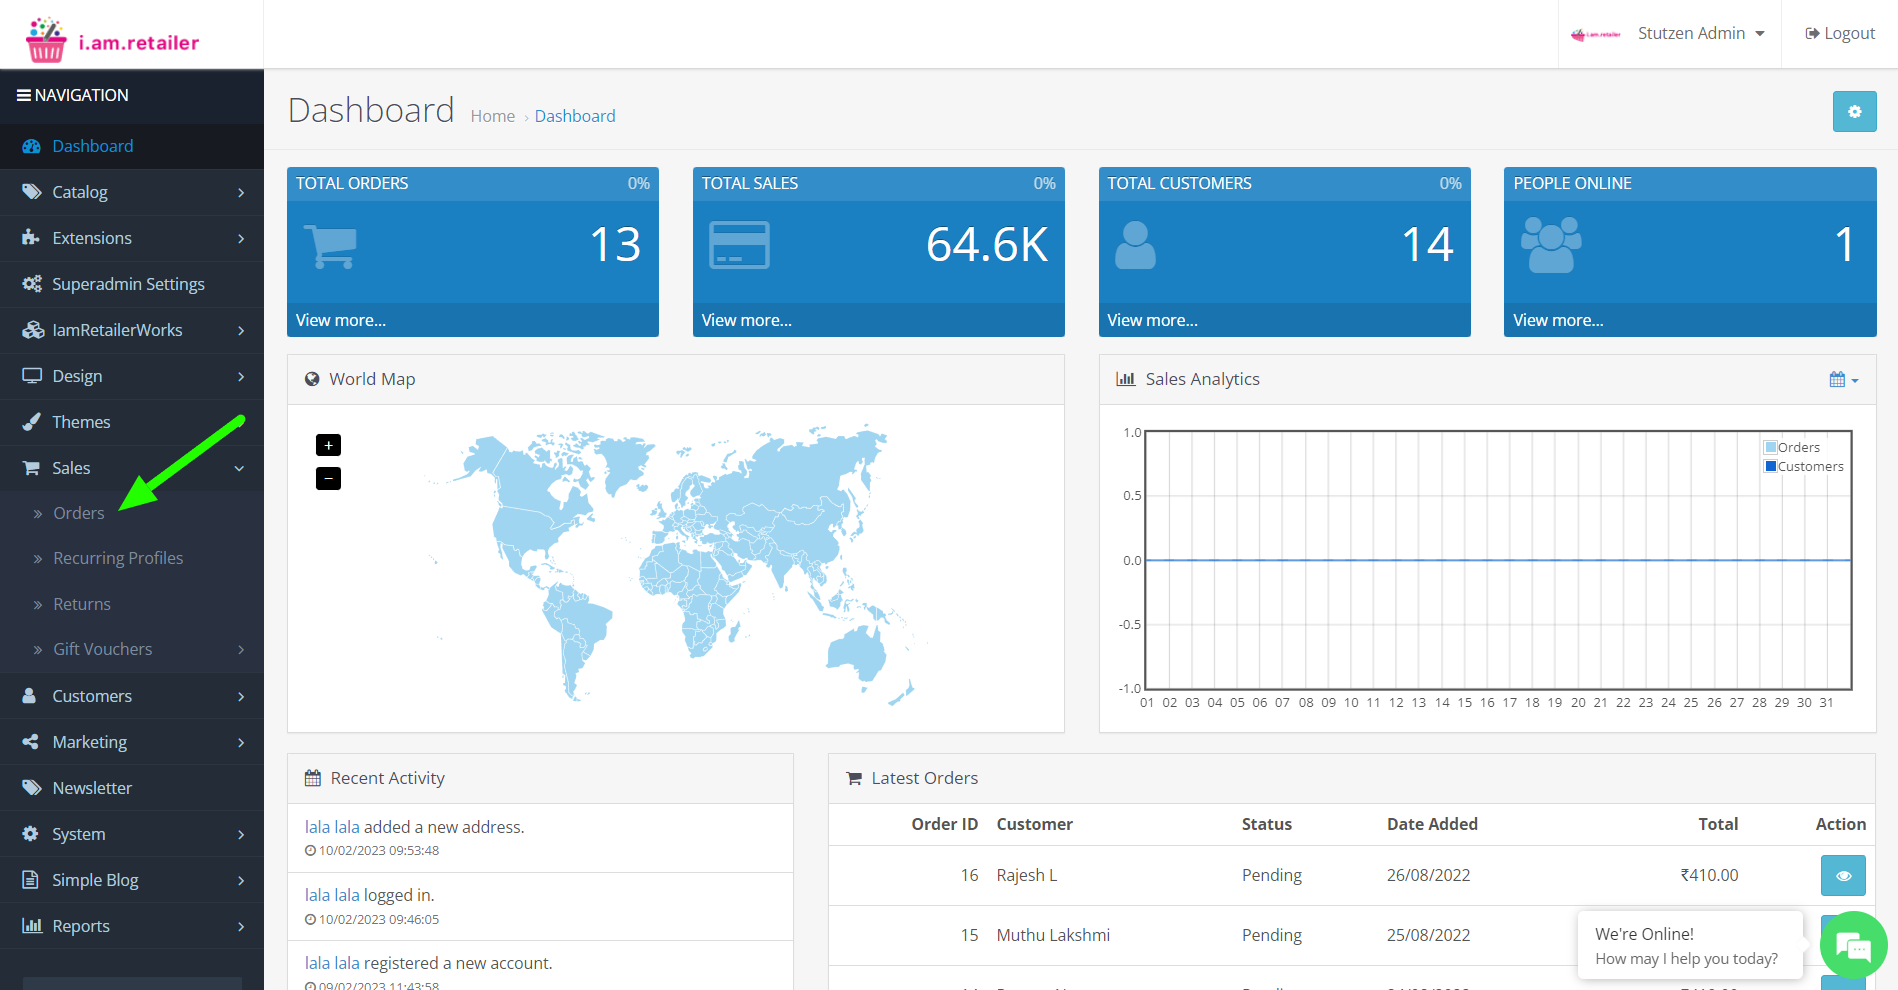1898x990 pixels.
Task: Zoom in on the World Map
Action: [328, 445]
